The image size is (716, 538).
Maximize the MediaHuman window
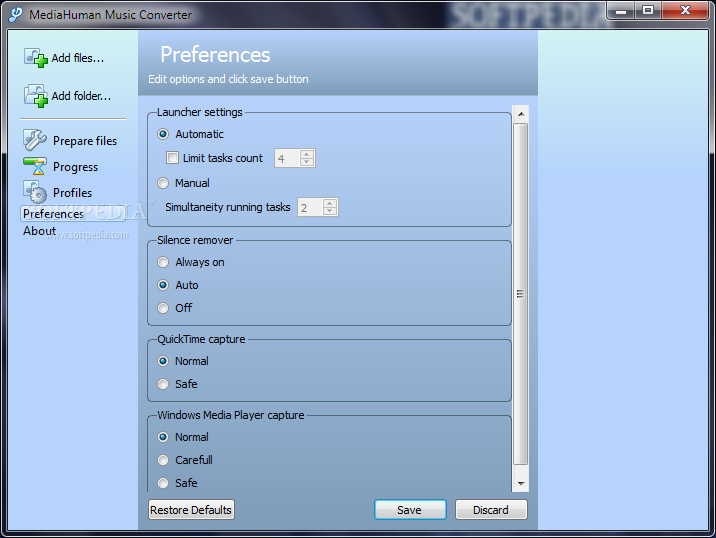[648, 11]
